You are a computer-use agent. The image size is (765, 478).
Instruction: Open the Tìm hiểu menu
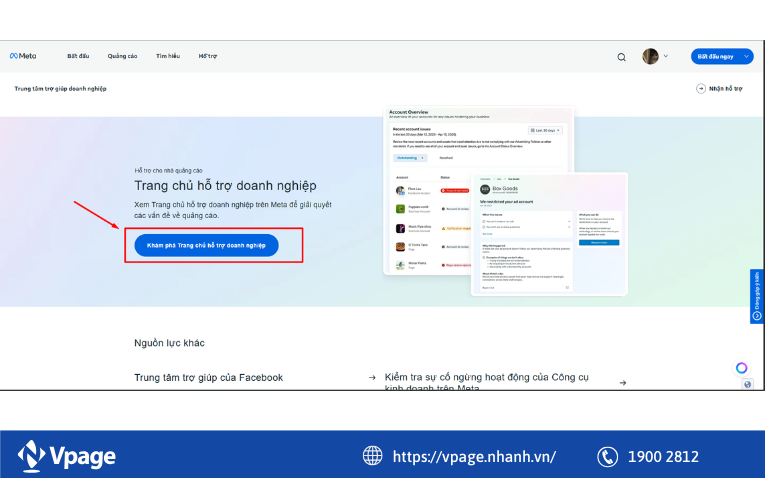pos(167,56)
